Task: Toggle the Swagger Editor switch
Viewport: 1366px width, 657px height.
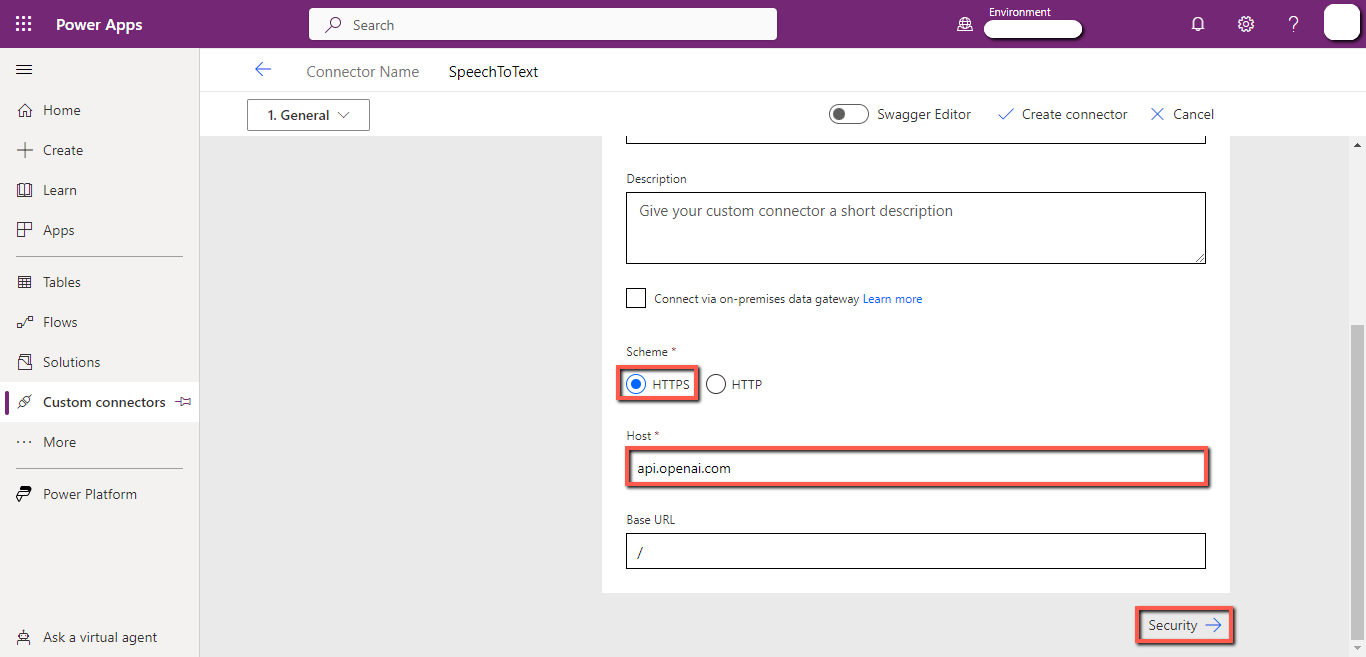Action: (848, 114)
